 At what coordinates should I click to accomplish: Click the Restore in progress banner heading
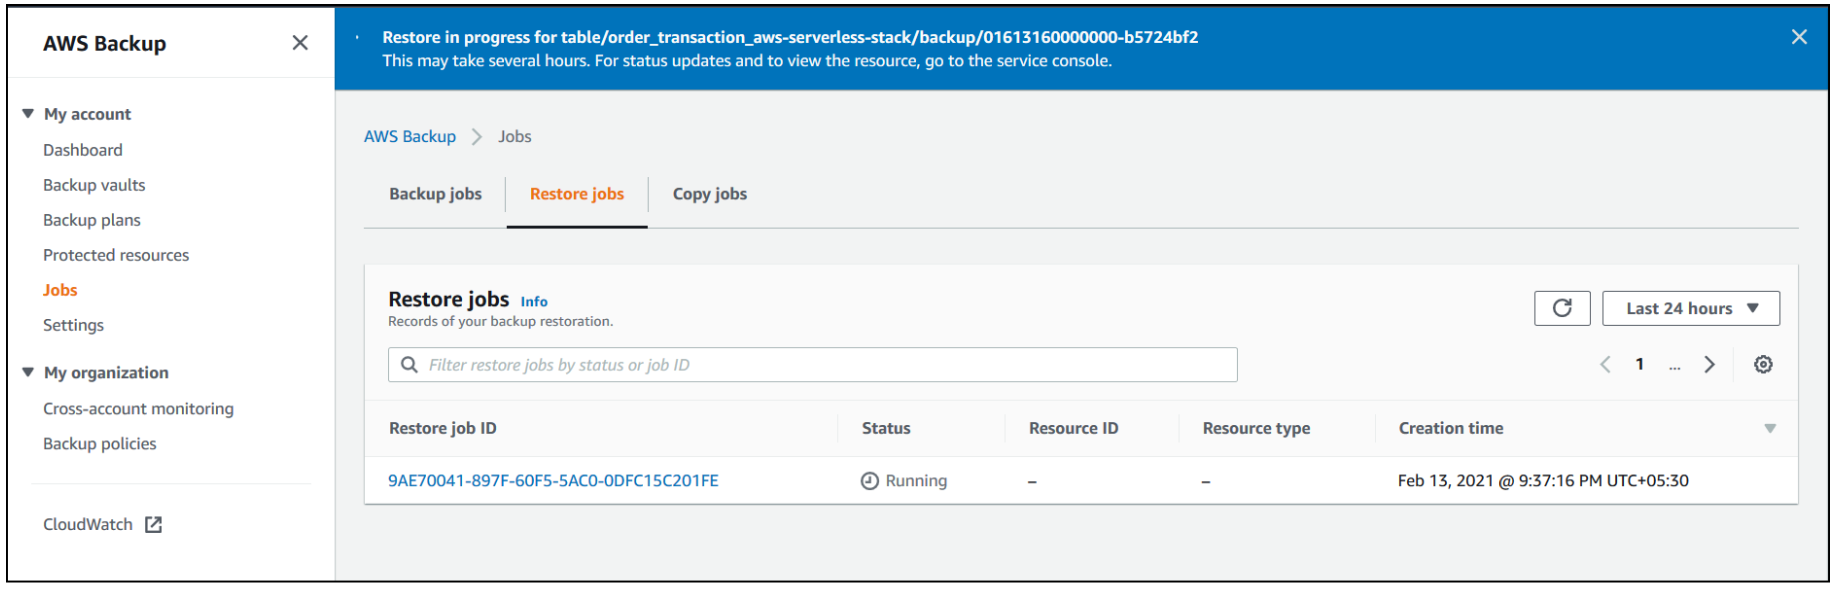point(790,37)
